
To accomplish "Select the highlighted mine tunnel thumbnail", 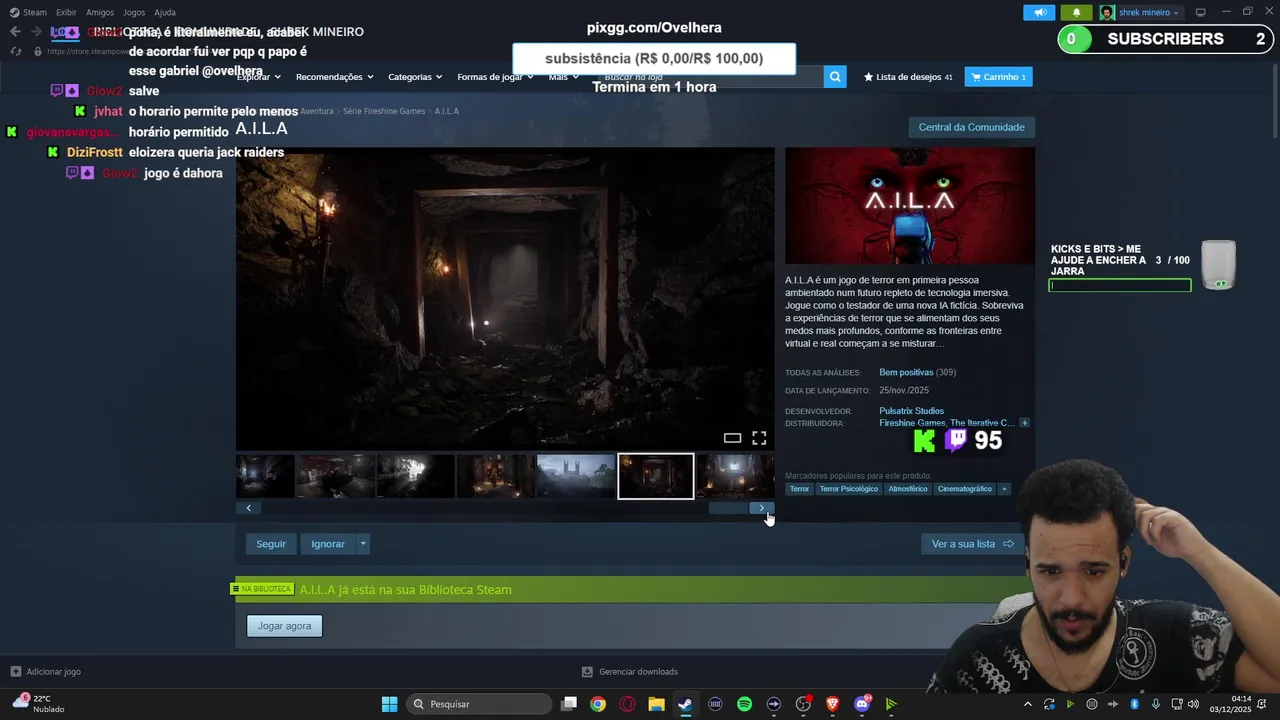I will 656,476.
